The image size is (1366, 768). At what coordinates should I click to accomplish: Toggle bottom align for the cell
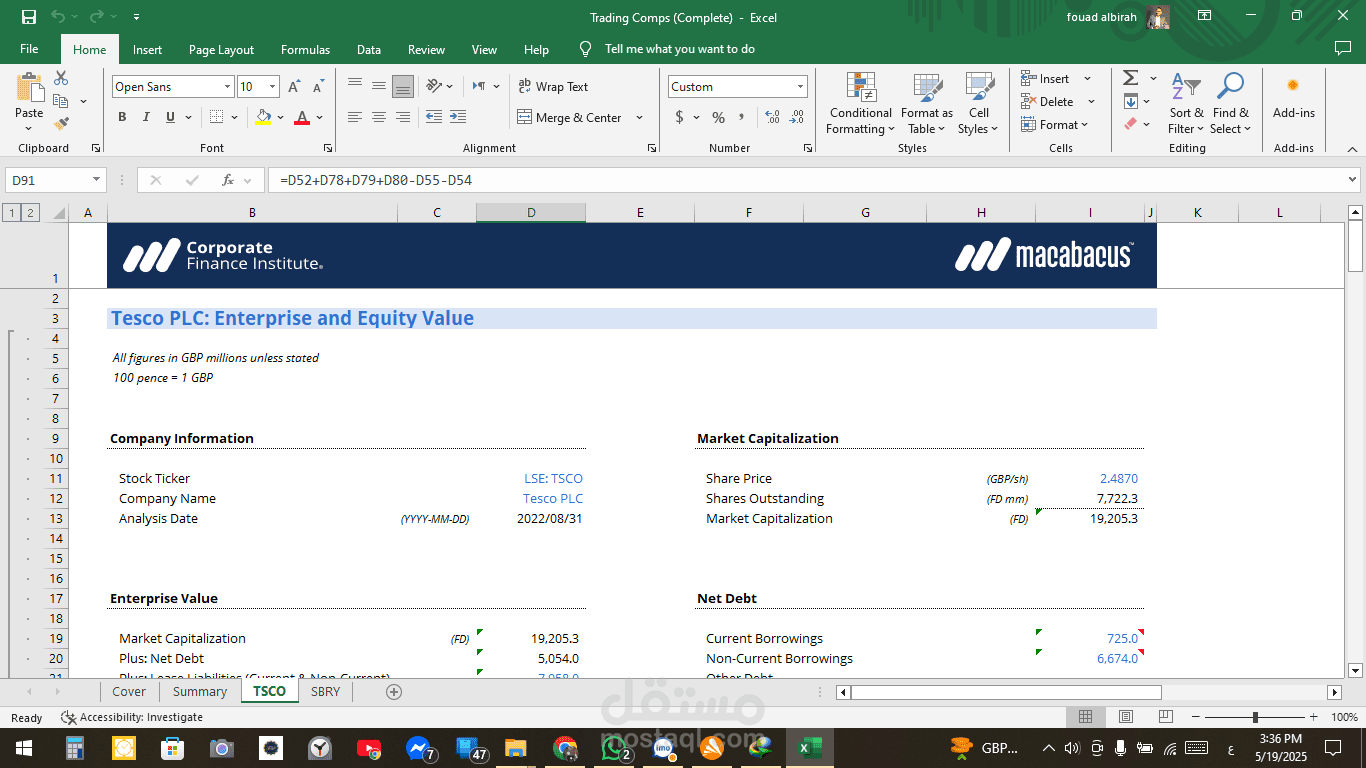click(x=402, y=87)
